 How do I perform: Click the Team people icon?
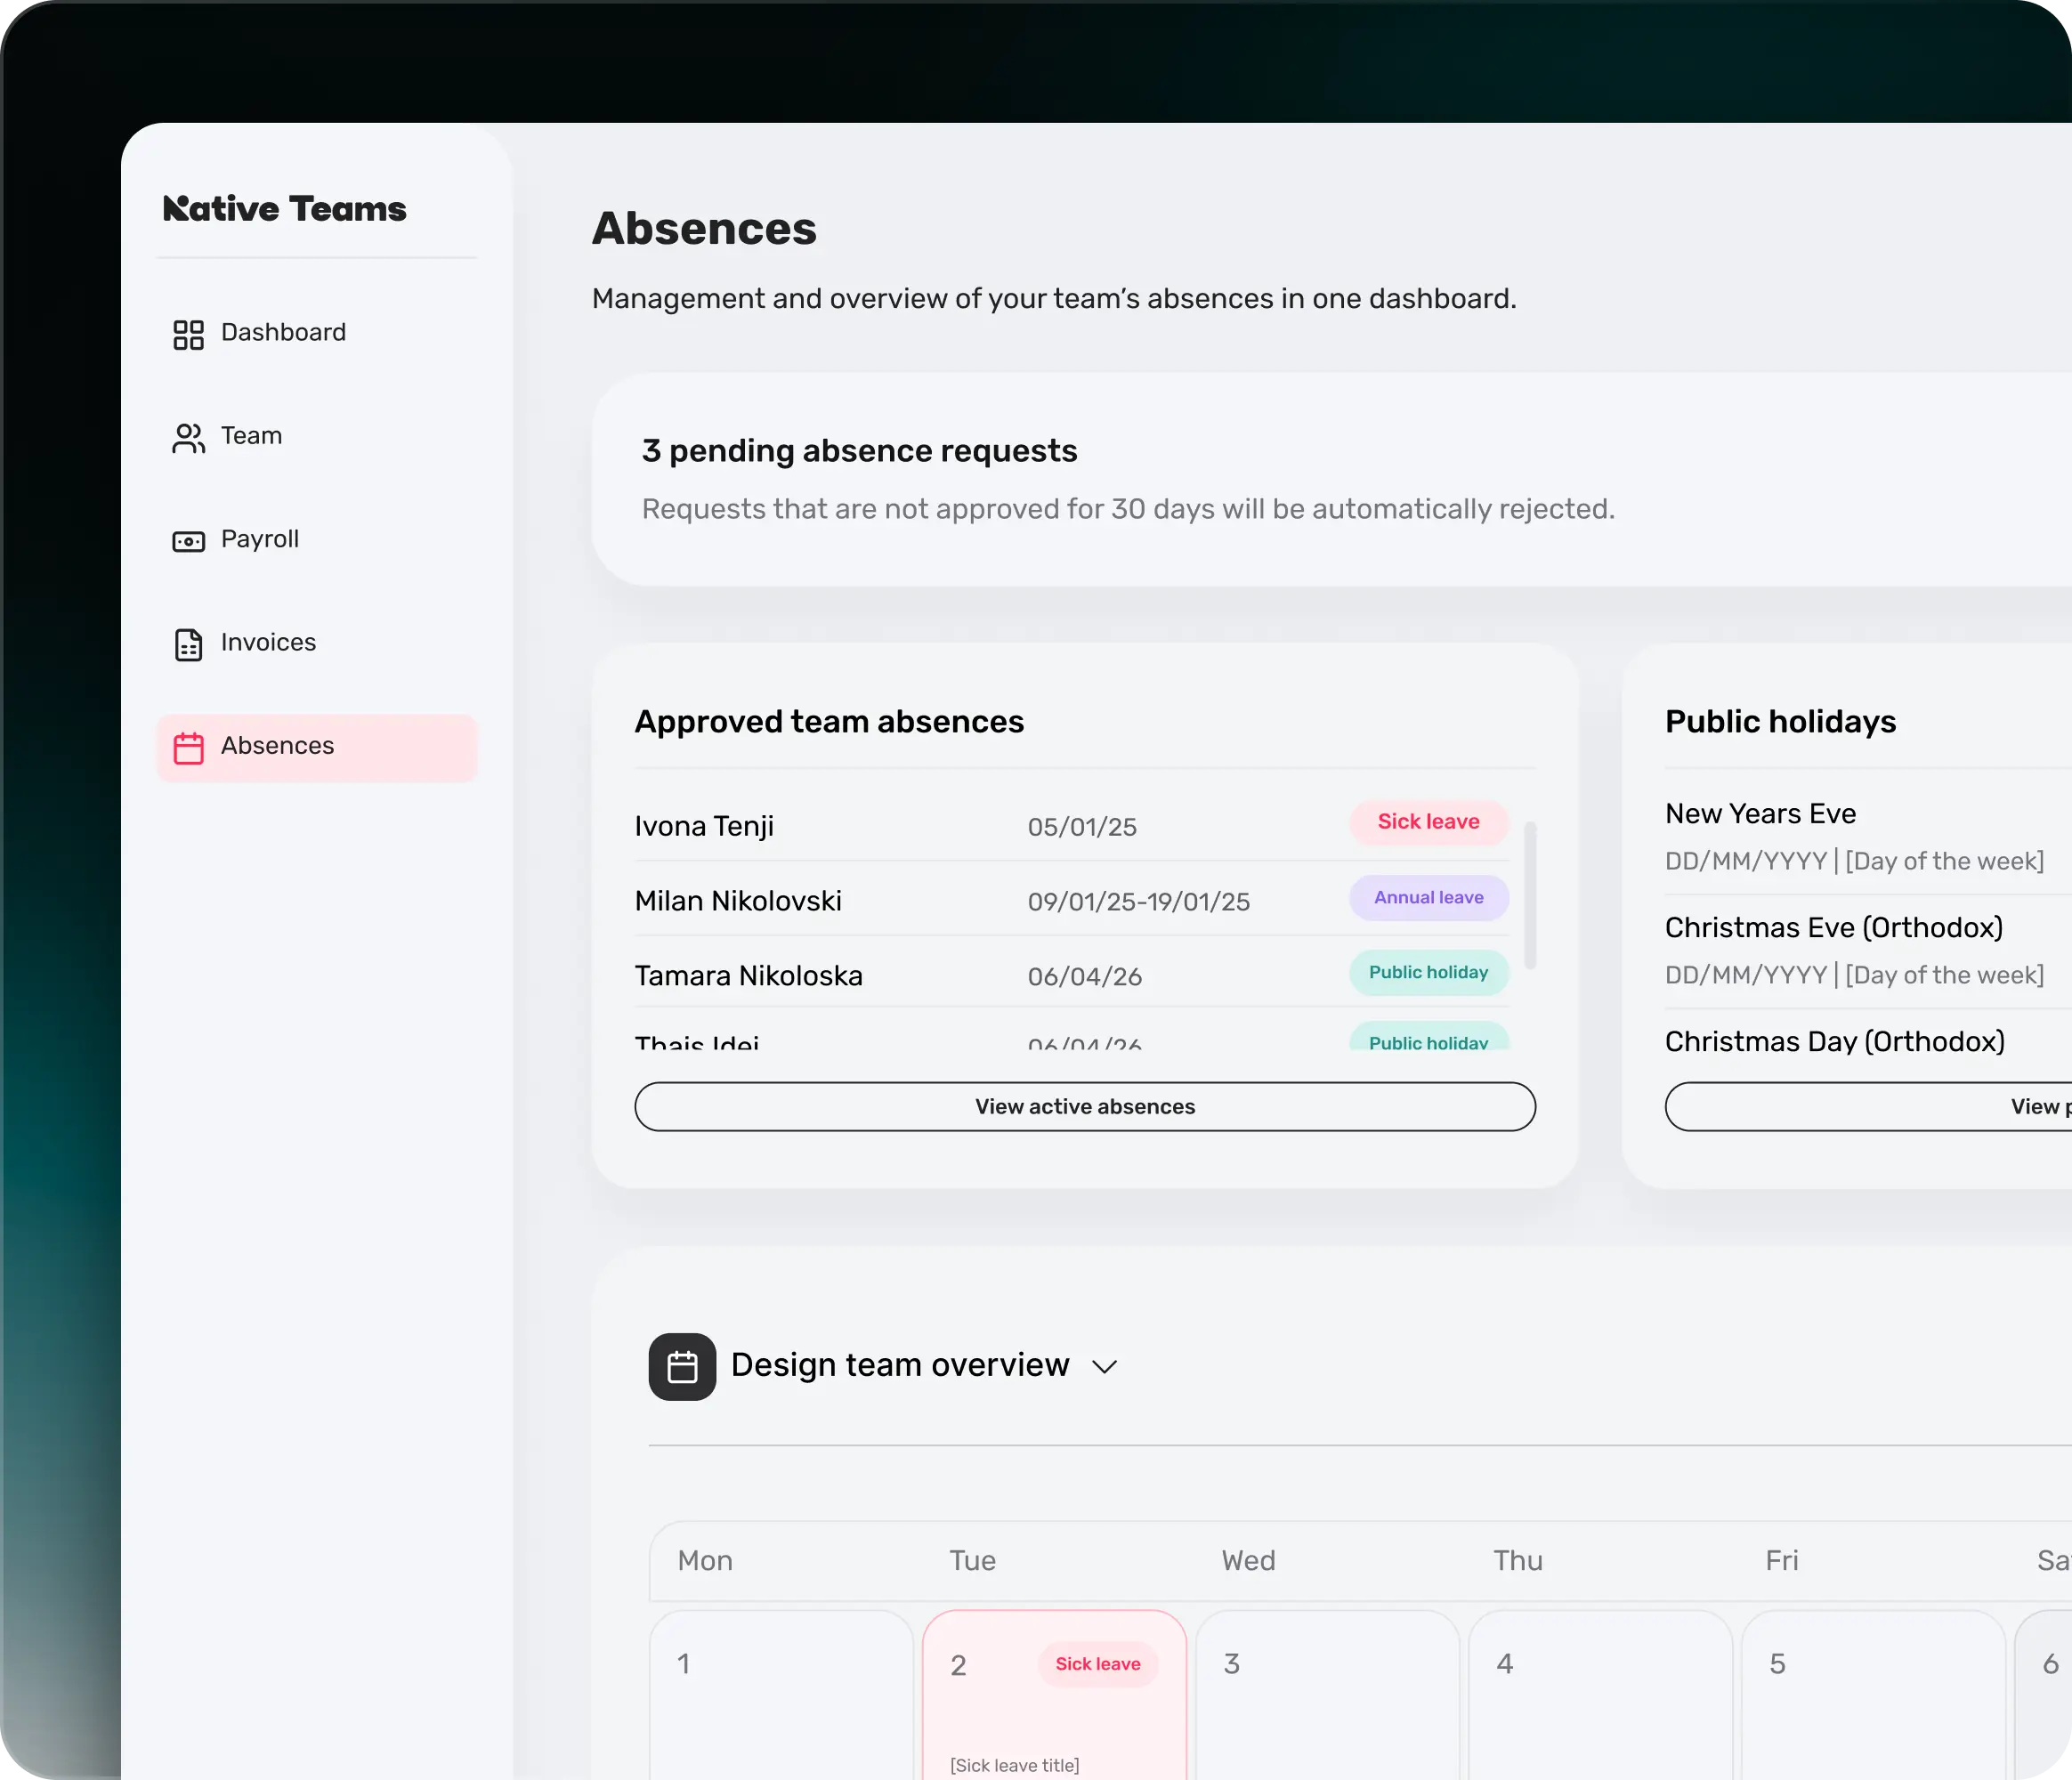pos(188,438)
